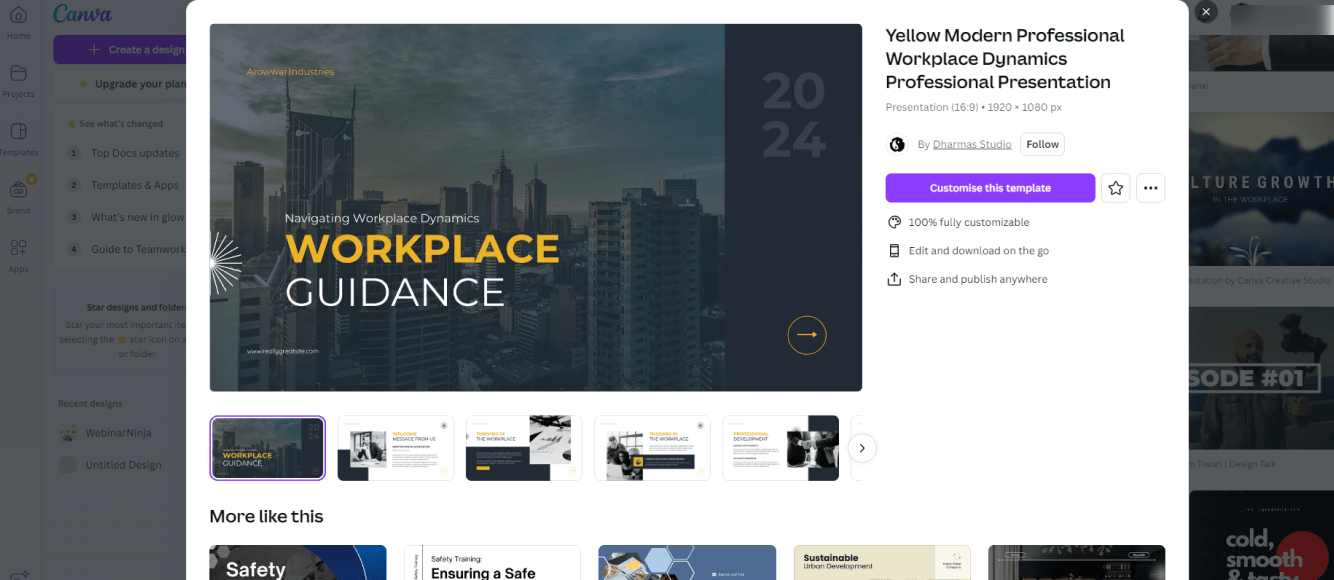
Task: Open the third slide thumbnail
Action: coord(524,448)
